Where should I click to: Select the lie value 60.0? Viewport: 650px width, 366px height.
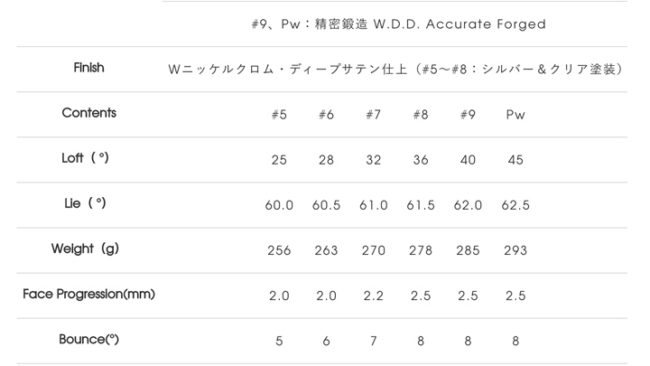pos(279,205)
